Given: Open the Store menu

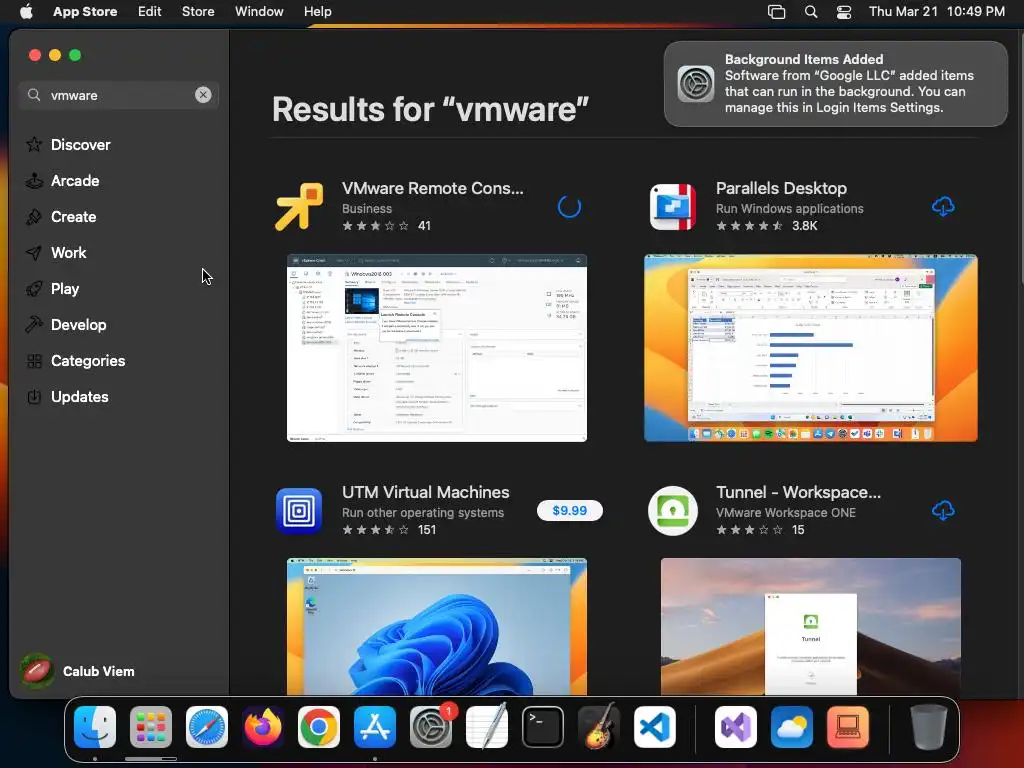Looking at the screenshot, I should 198,12.
